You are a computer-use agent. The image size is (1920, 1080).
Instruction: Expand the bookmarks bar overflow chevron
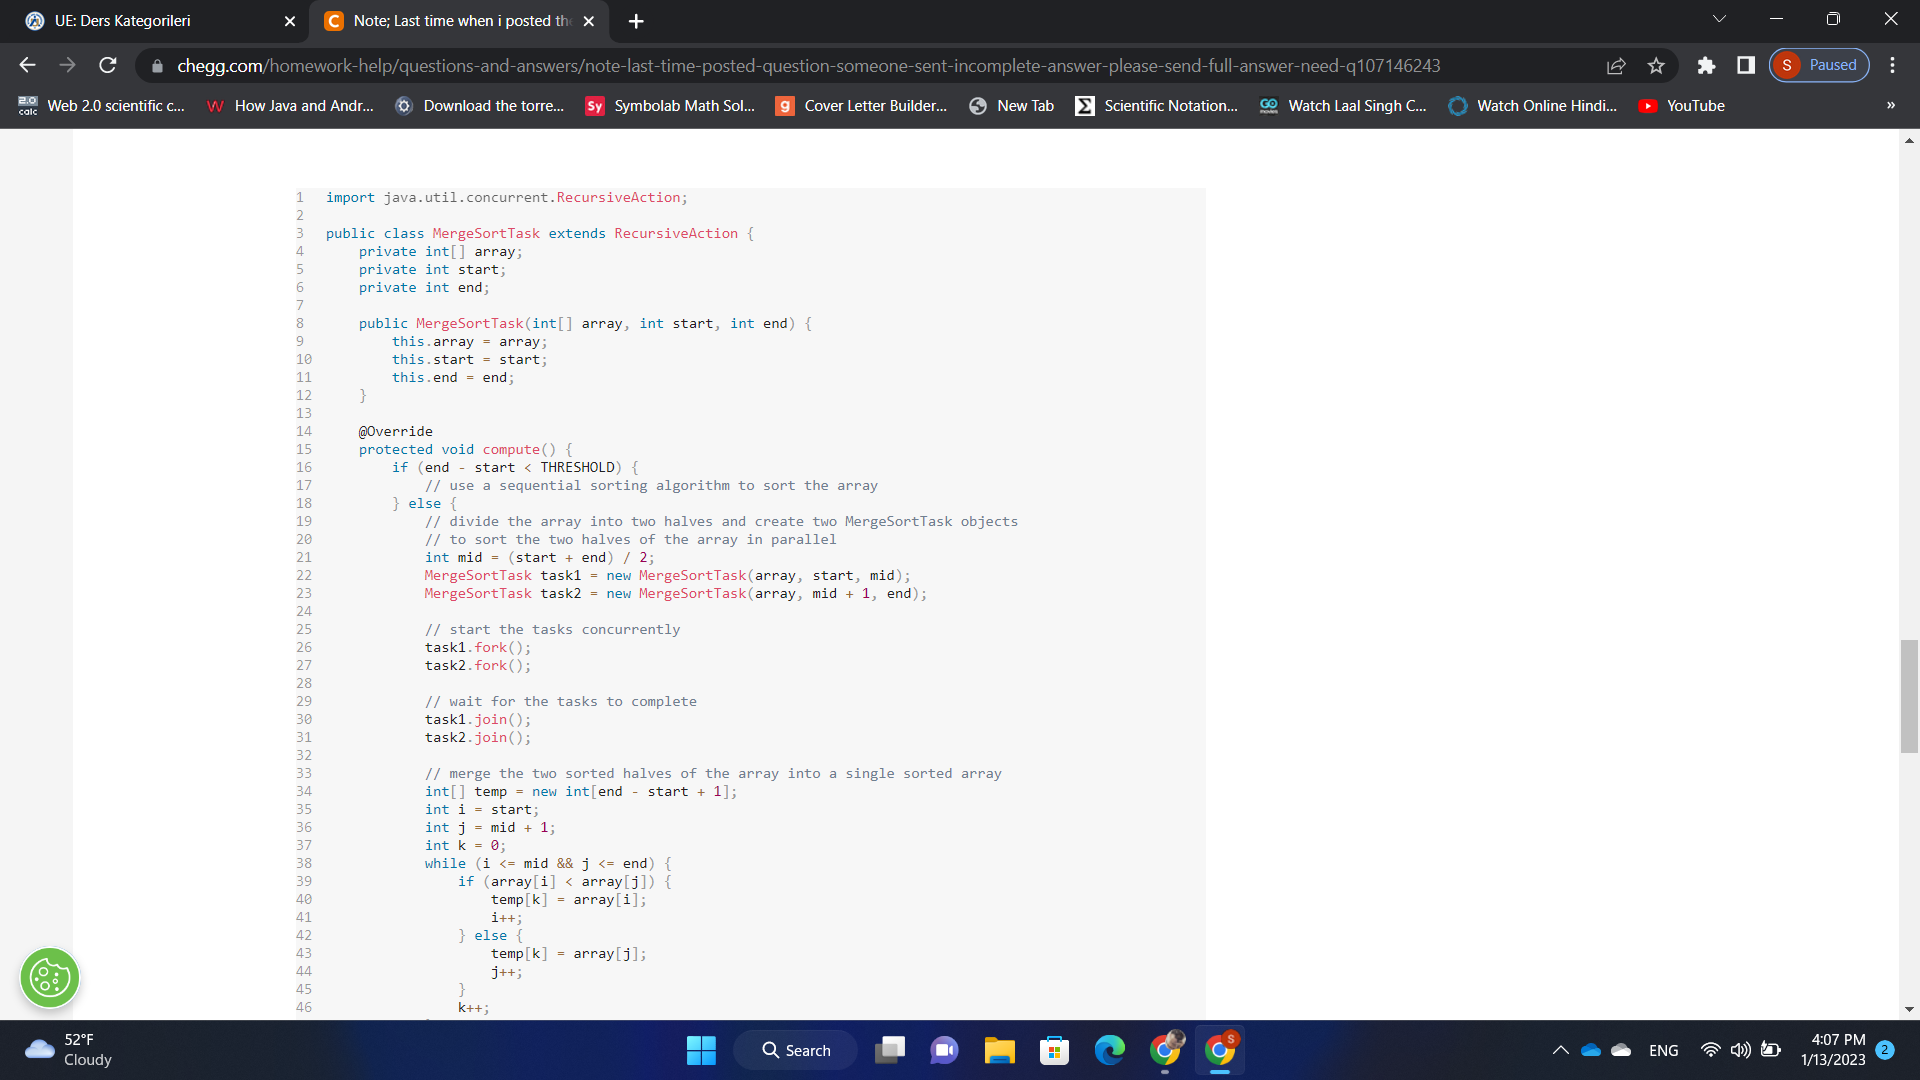[1890, 105]
